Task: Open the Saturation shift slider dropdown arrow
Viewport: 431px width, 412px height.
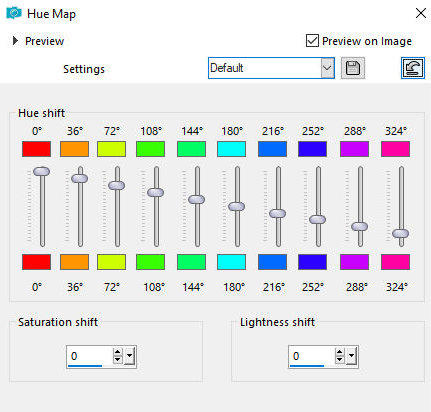Action: 129,356
